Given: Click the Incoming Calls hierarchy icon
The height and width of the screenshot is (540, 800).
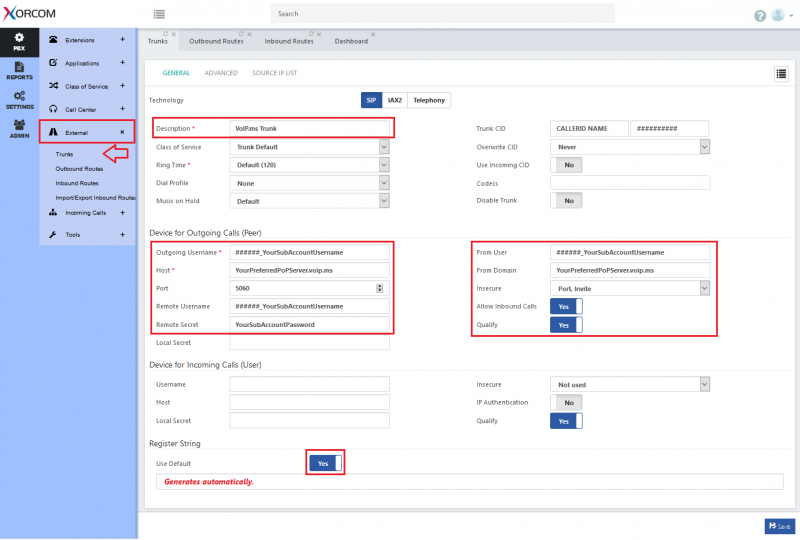Looking at the screenshot, I should pyautogui.click(x=53, y=212).
